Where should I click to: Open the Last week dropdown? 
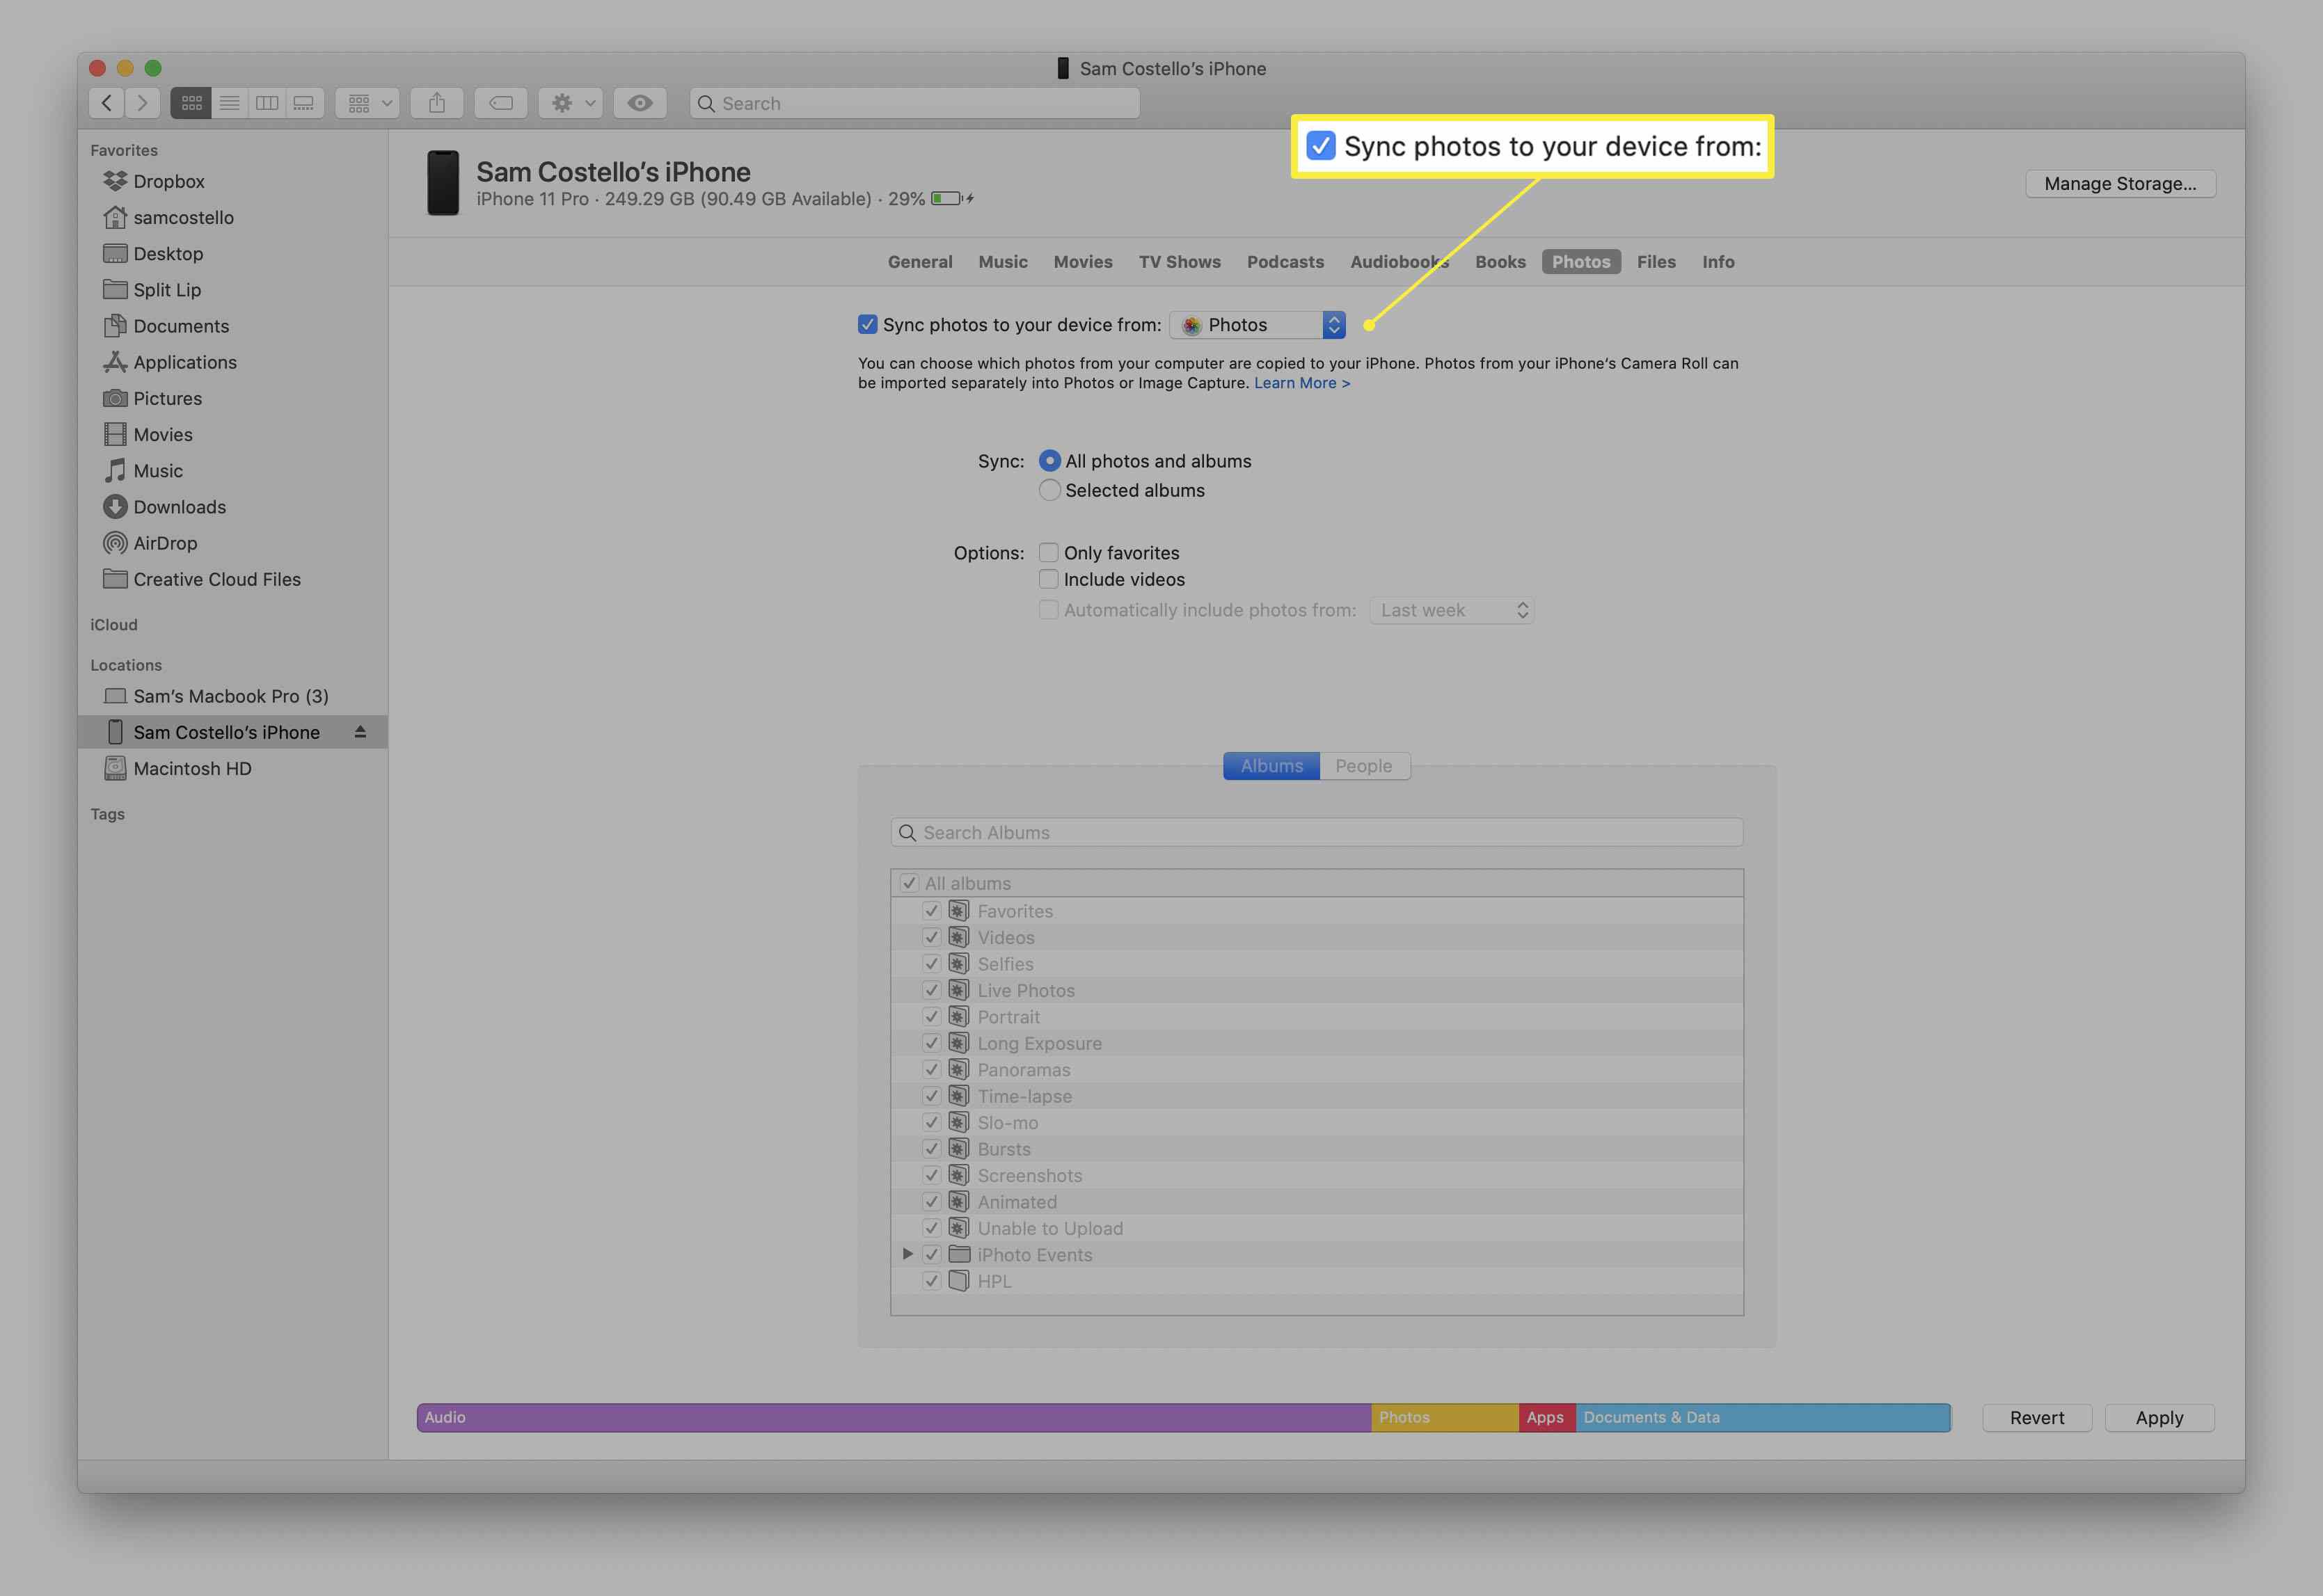point(1452,610)
